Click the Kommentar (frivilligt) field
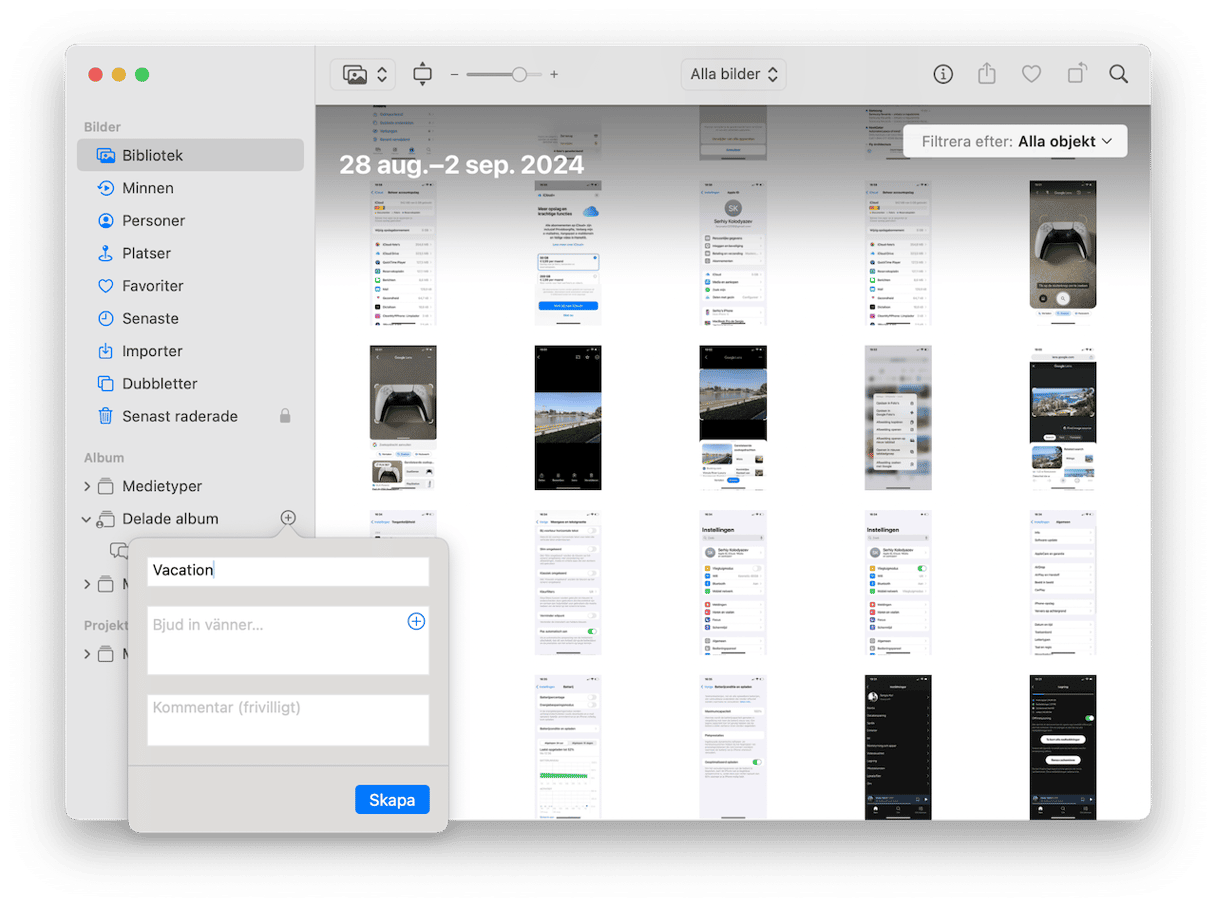 (288, 720)
